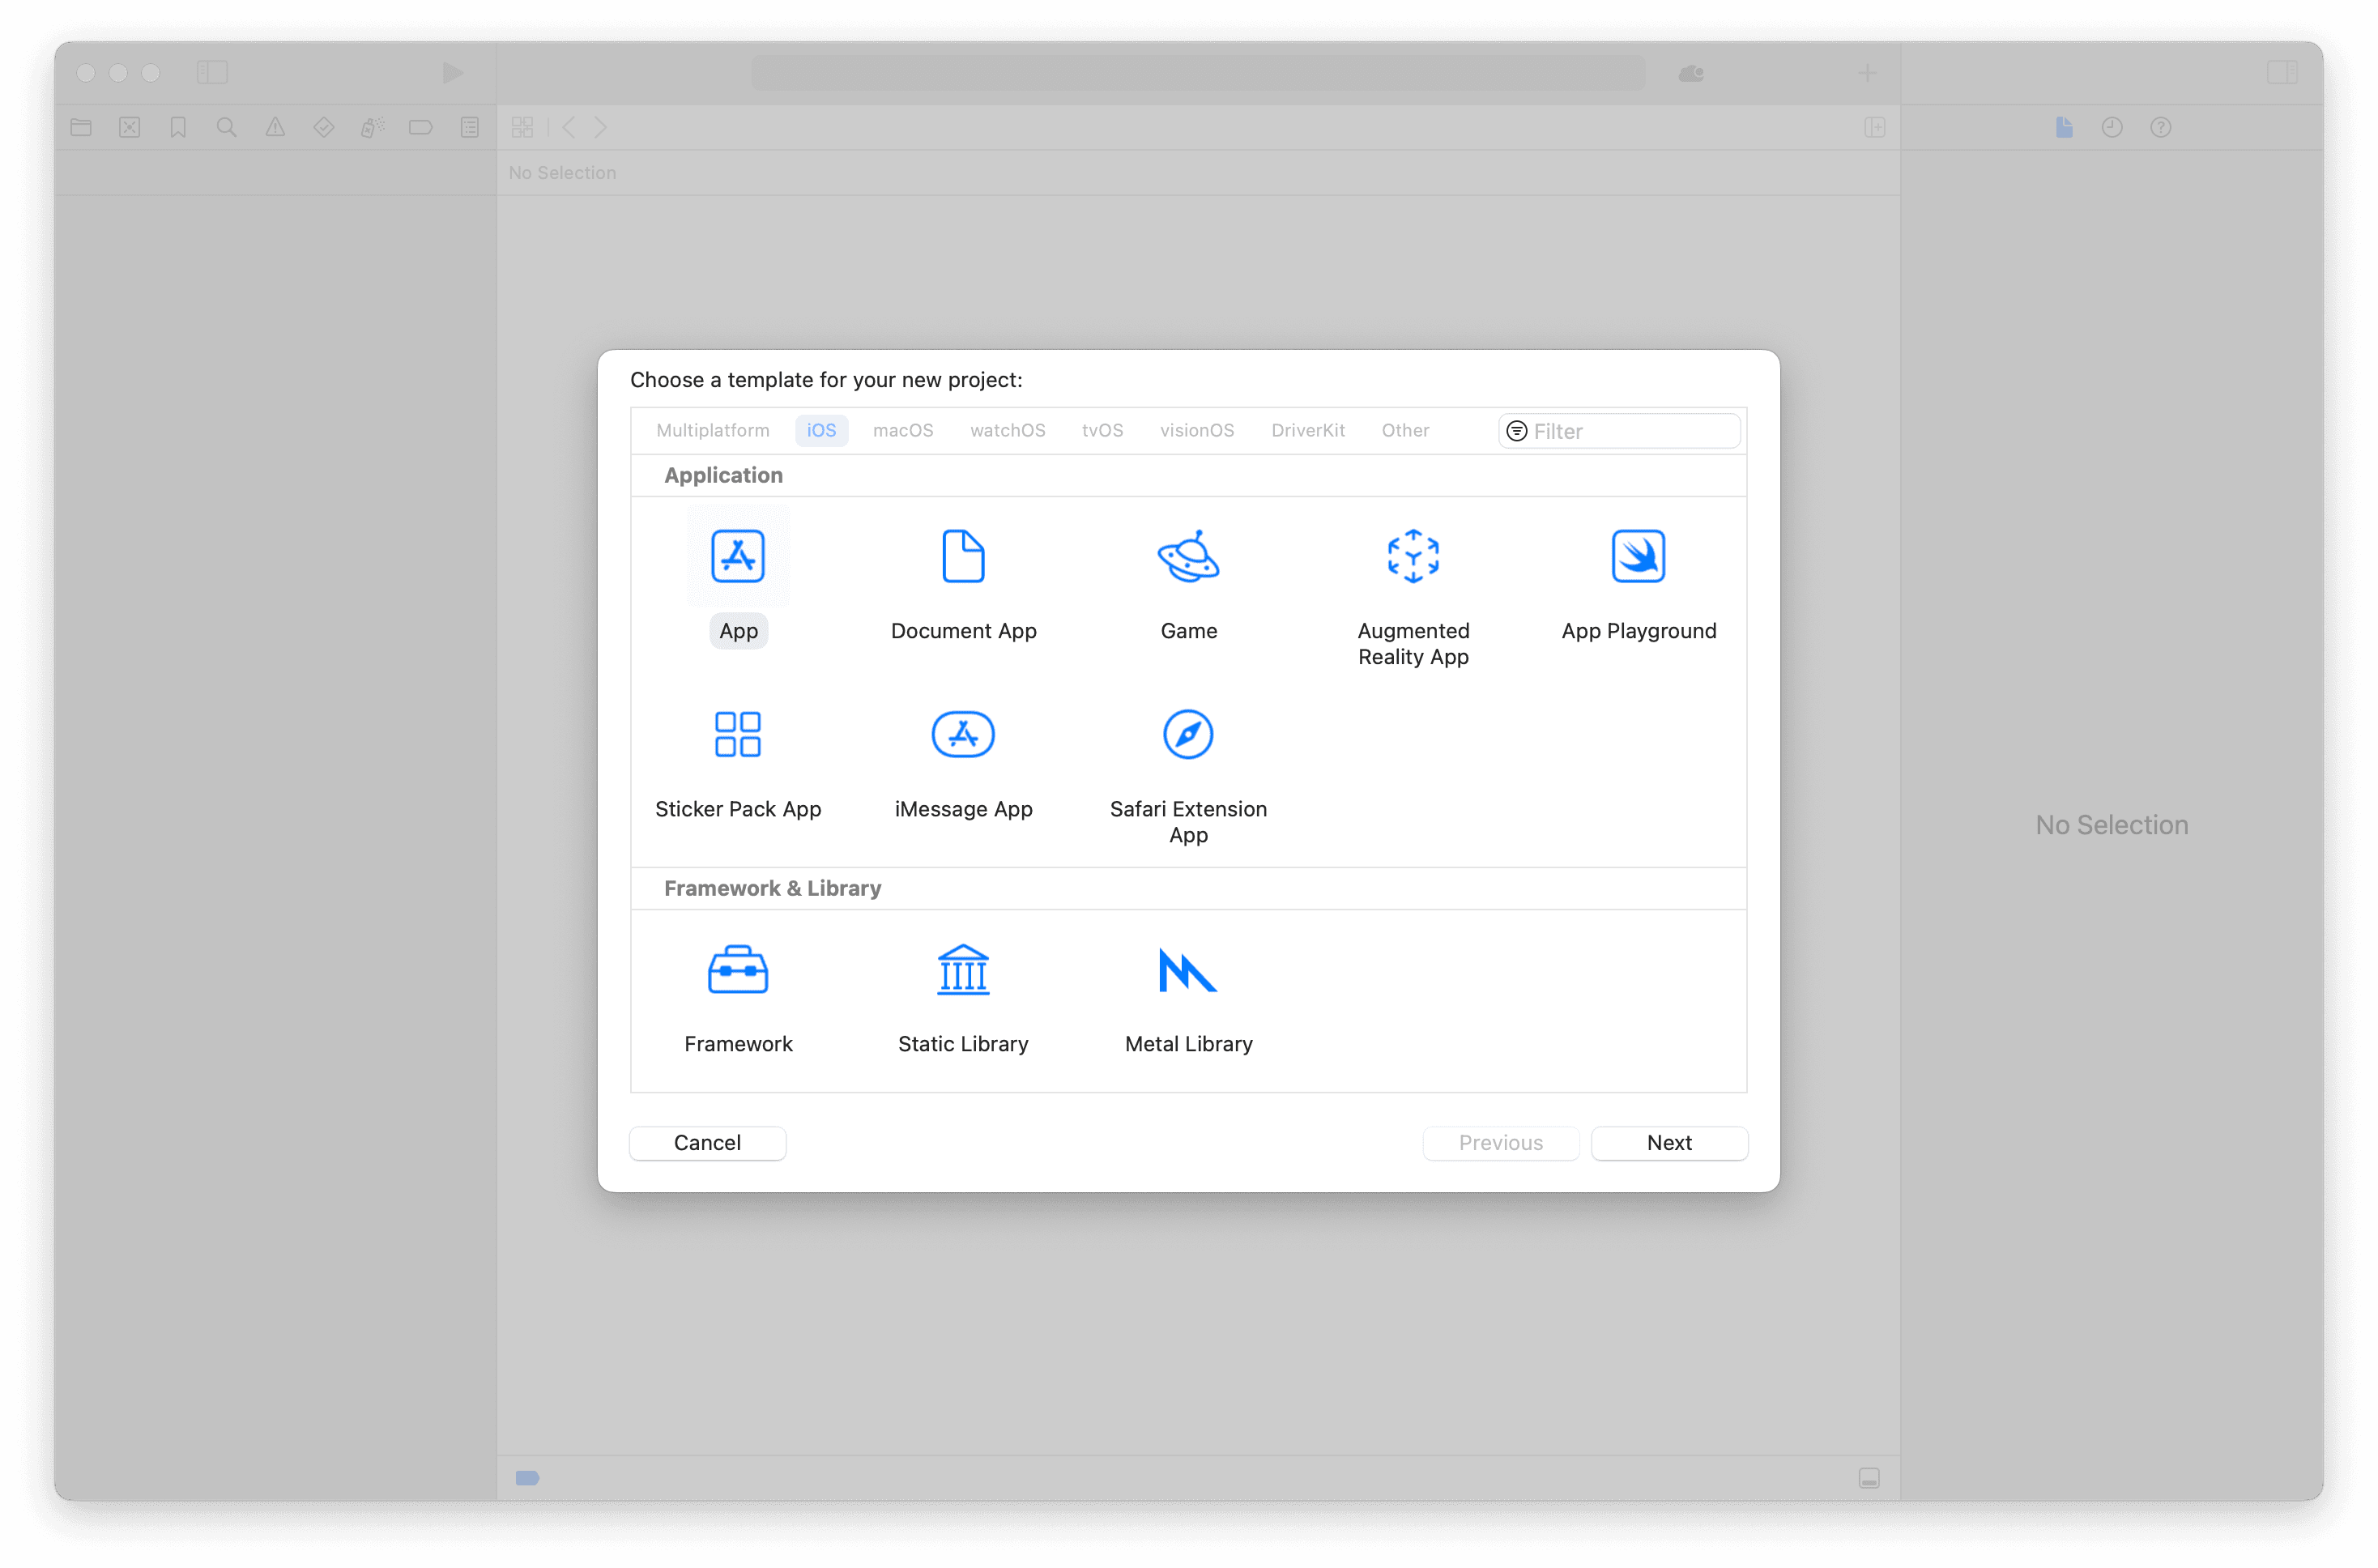
Task: Pick the iMessage App template
Action: point(963,735)
